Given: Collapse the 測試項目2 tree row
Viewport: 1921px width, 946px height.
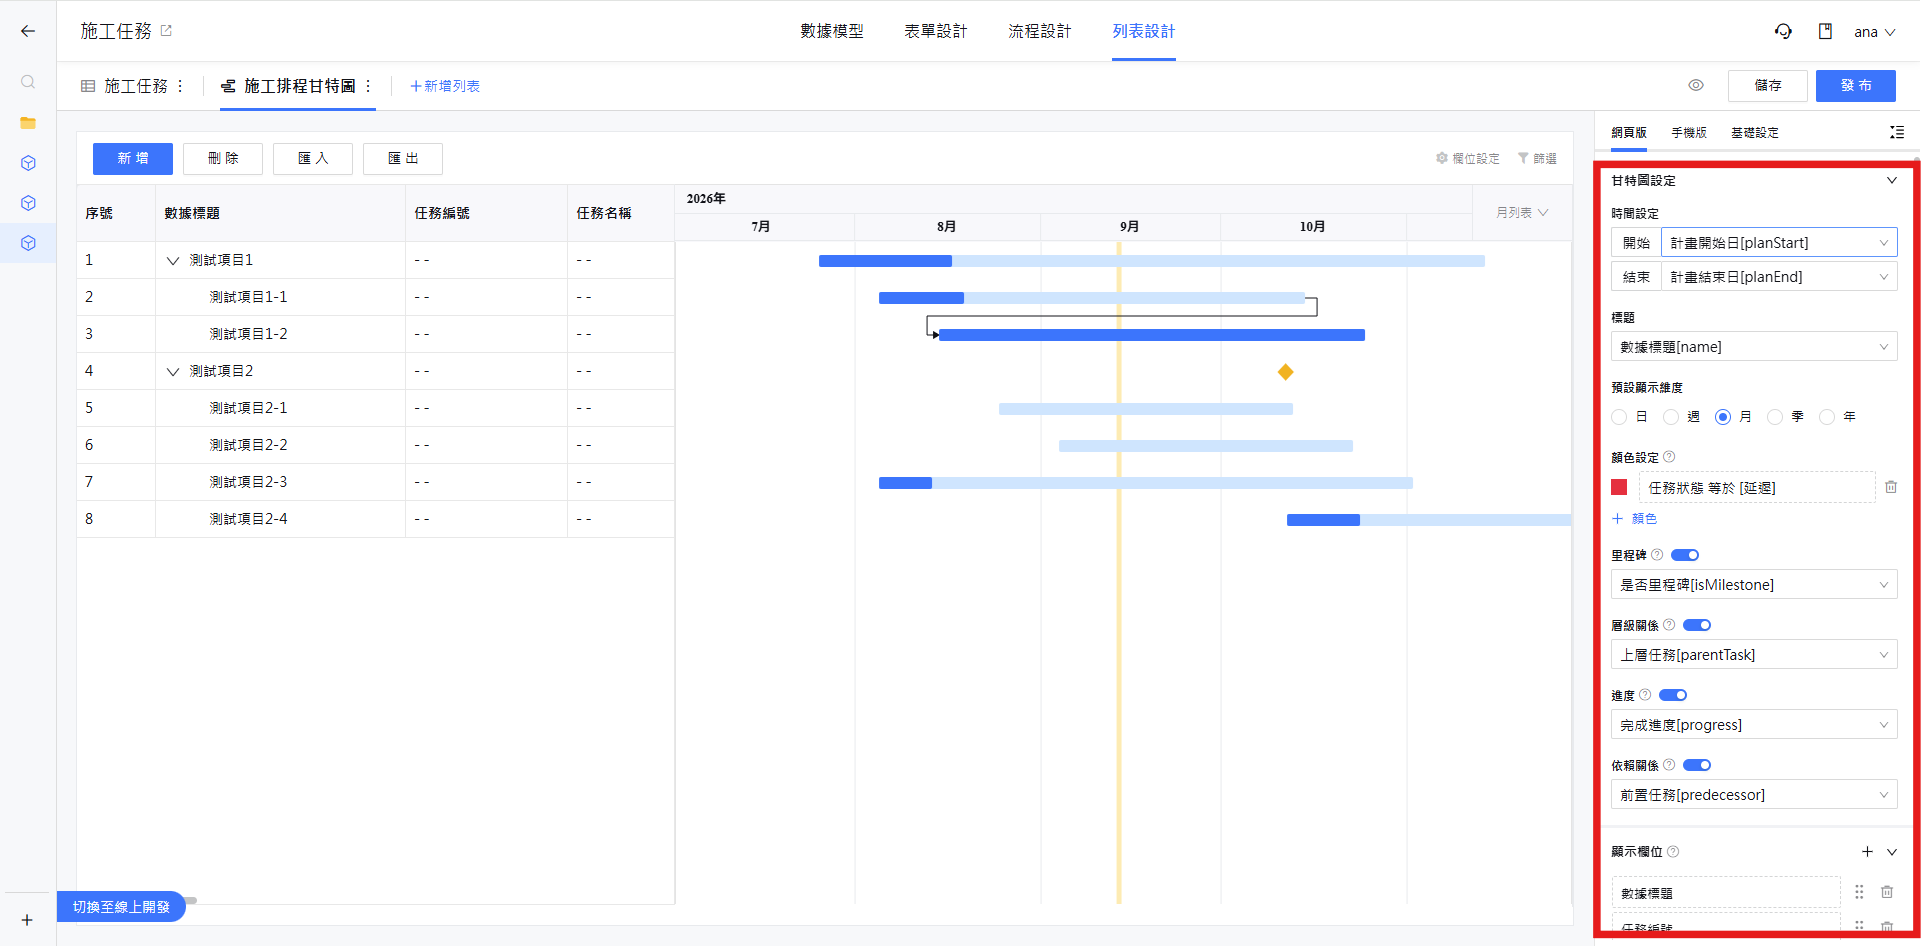Looking at the screenshot, I should click(173, 371).
